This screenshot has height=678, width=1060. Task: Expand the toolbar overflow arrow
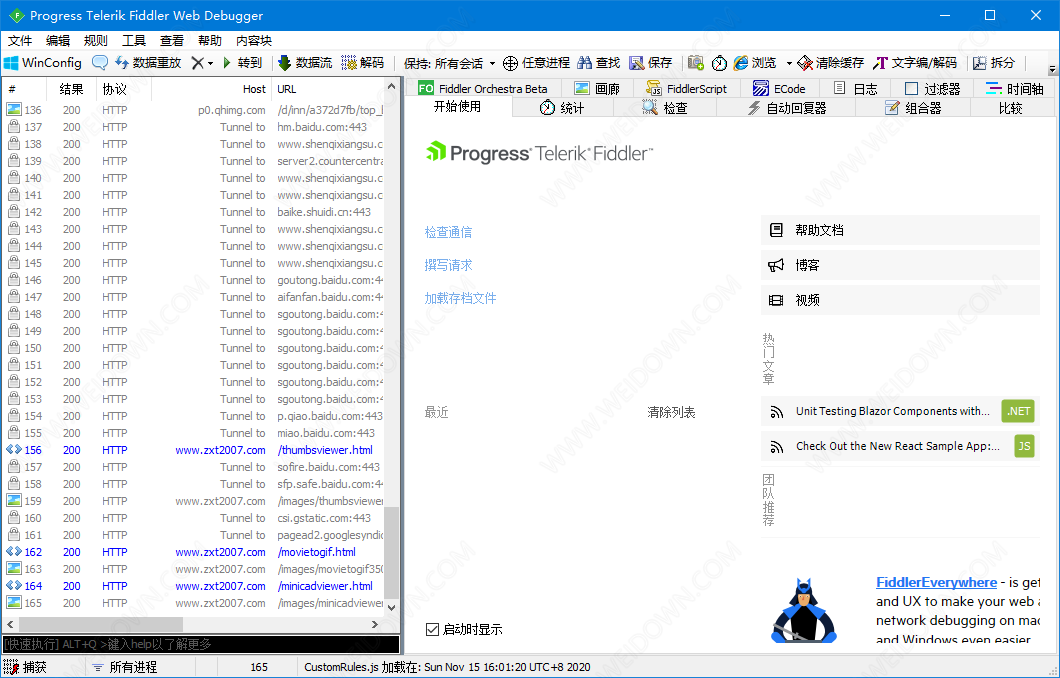coord(1052,69)
